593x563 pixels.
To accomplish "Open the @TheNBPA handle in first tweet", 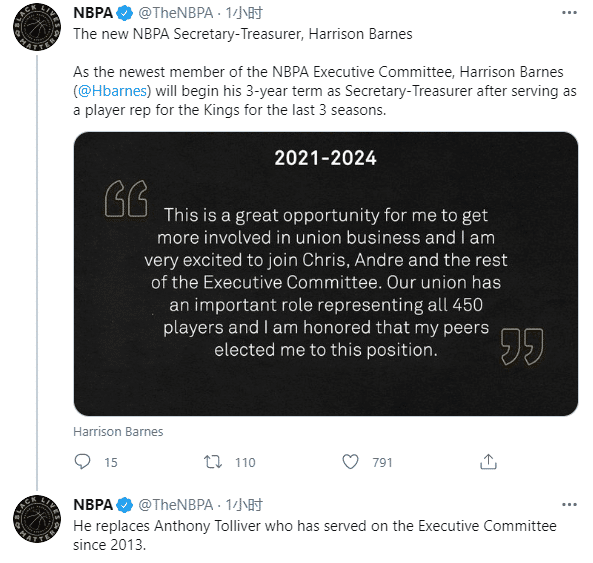I will click(175, 13).
